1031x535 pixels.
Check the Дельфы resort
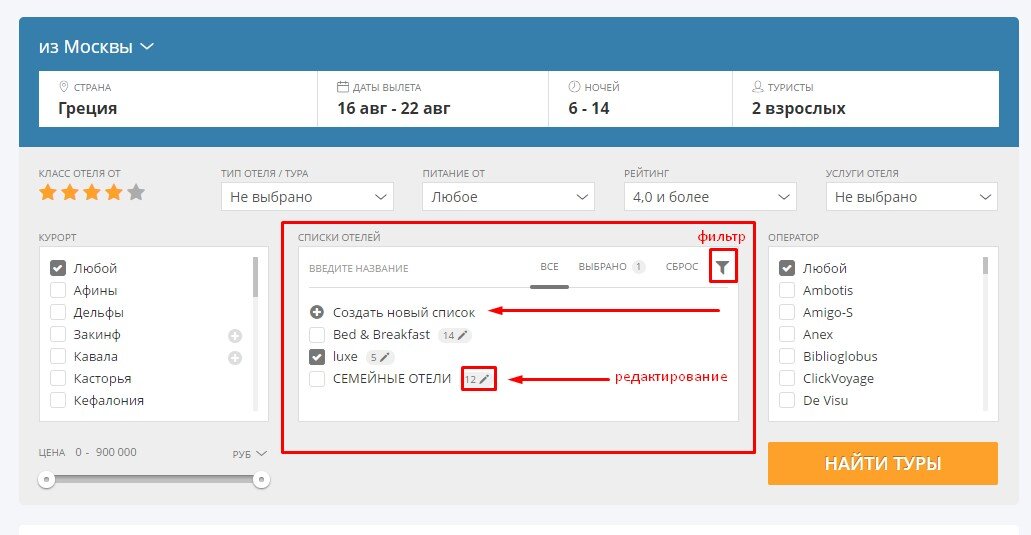[x=58, y=312]
